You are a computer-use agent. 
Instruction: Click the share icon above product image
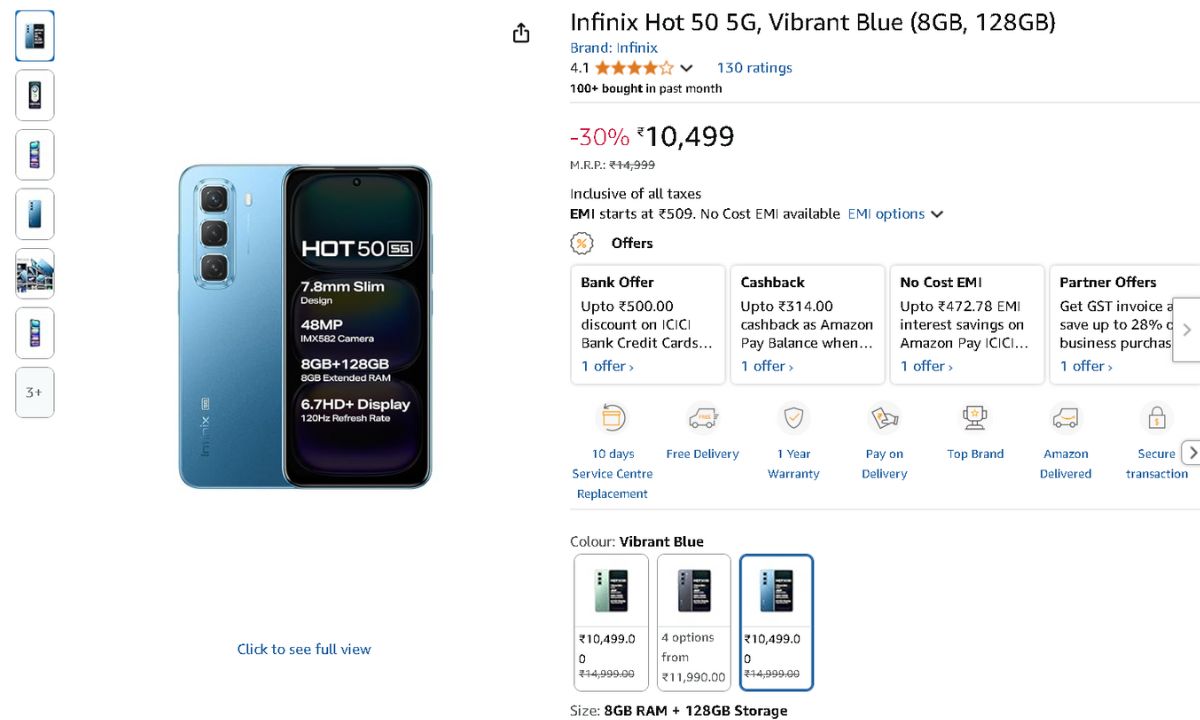pyautogui.click(x=521, y=34)
